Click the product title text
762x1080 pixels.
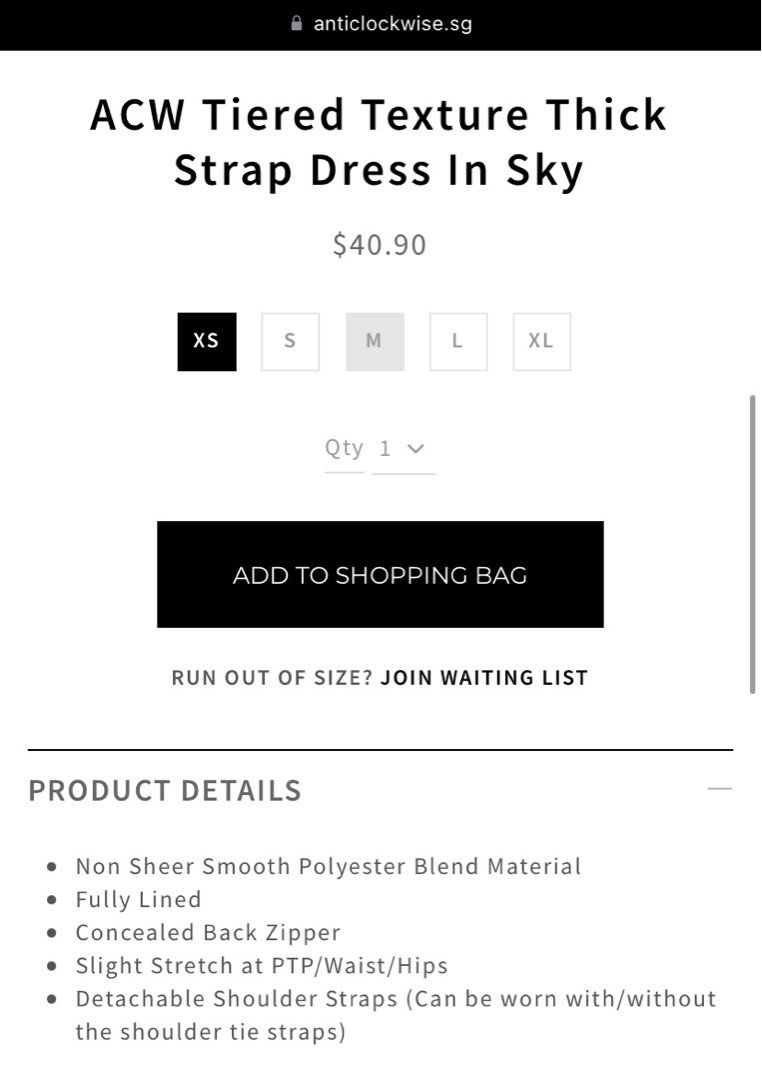tap(378, 142)
